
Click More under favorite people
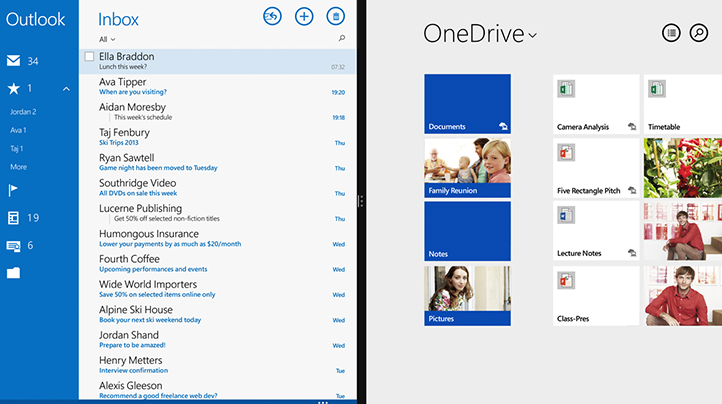[19, 167]
